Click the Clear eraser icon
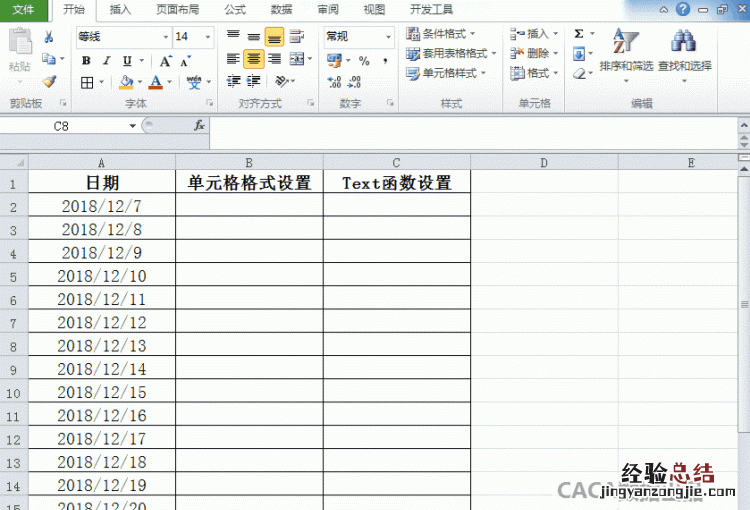Viewport: 750px width, 510px height. tap(579, 74)
